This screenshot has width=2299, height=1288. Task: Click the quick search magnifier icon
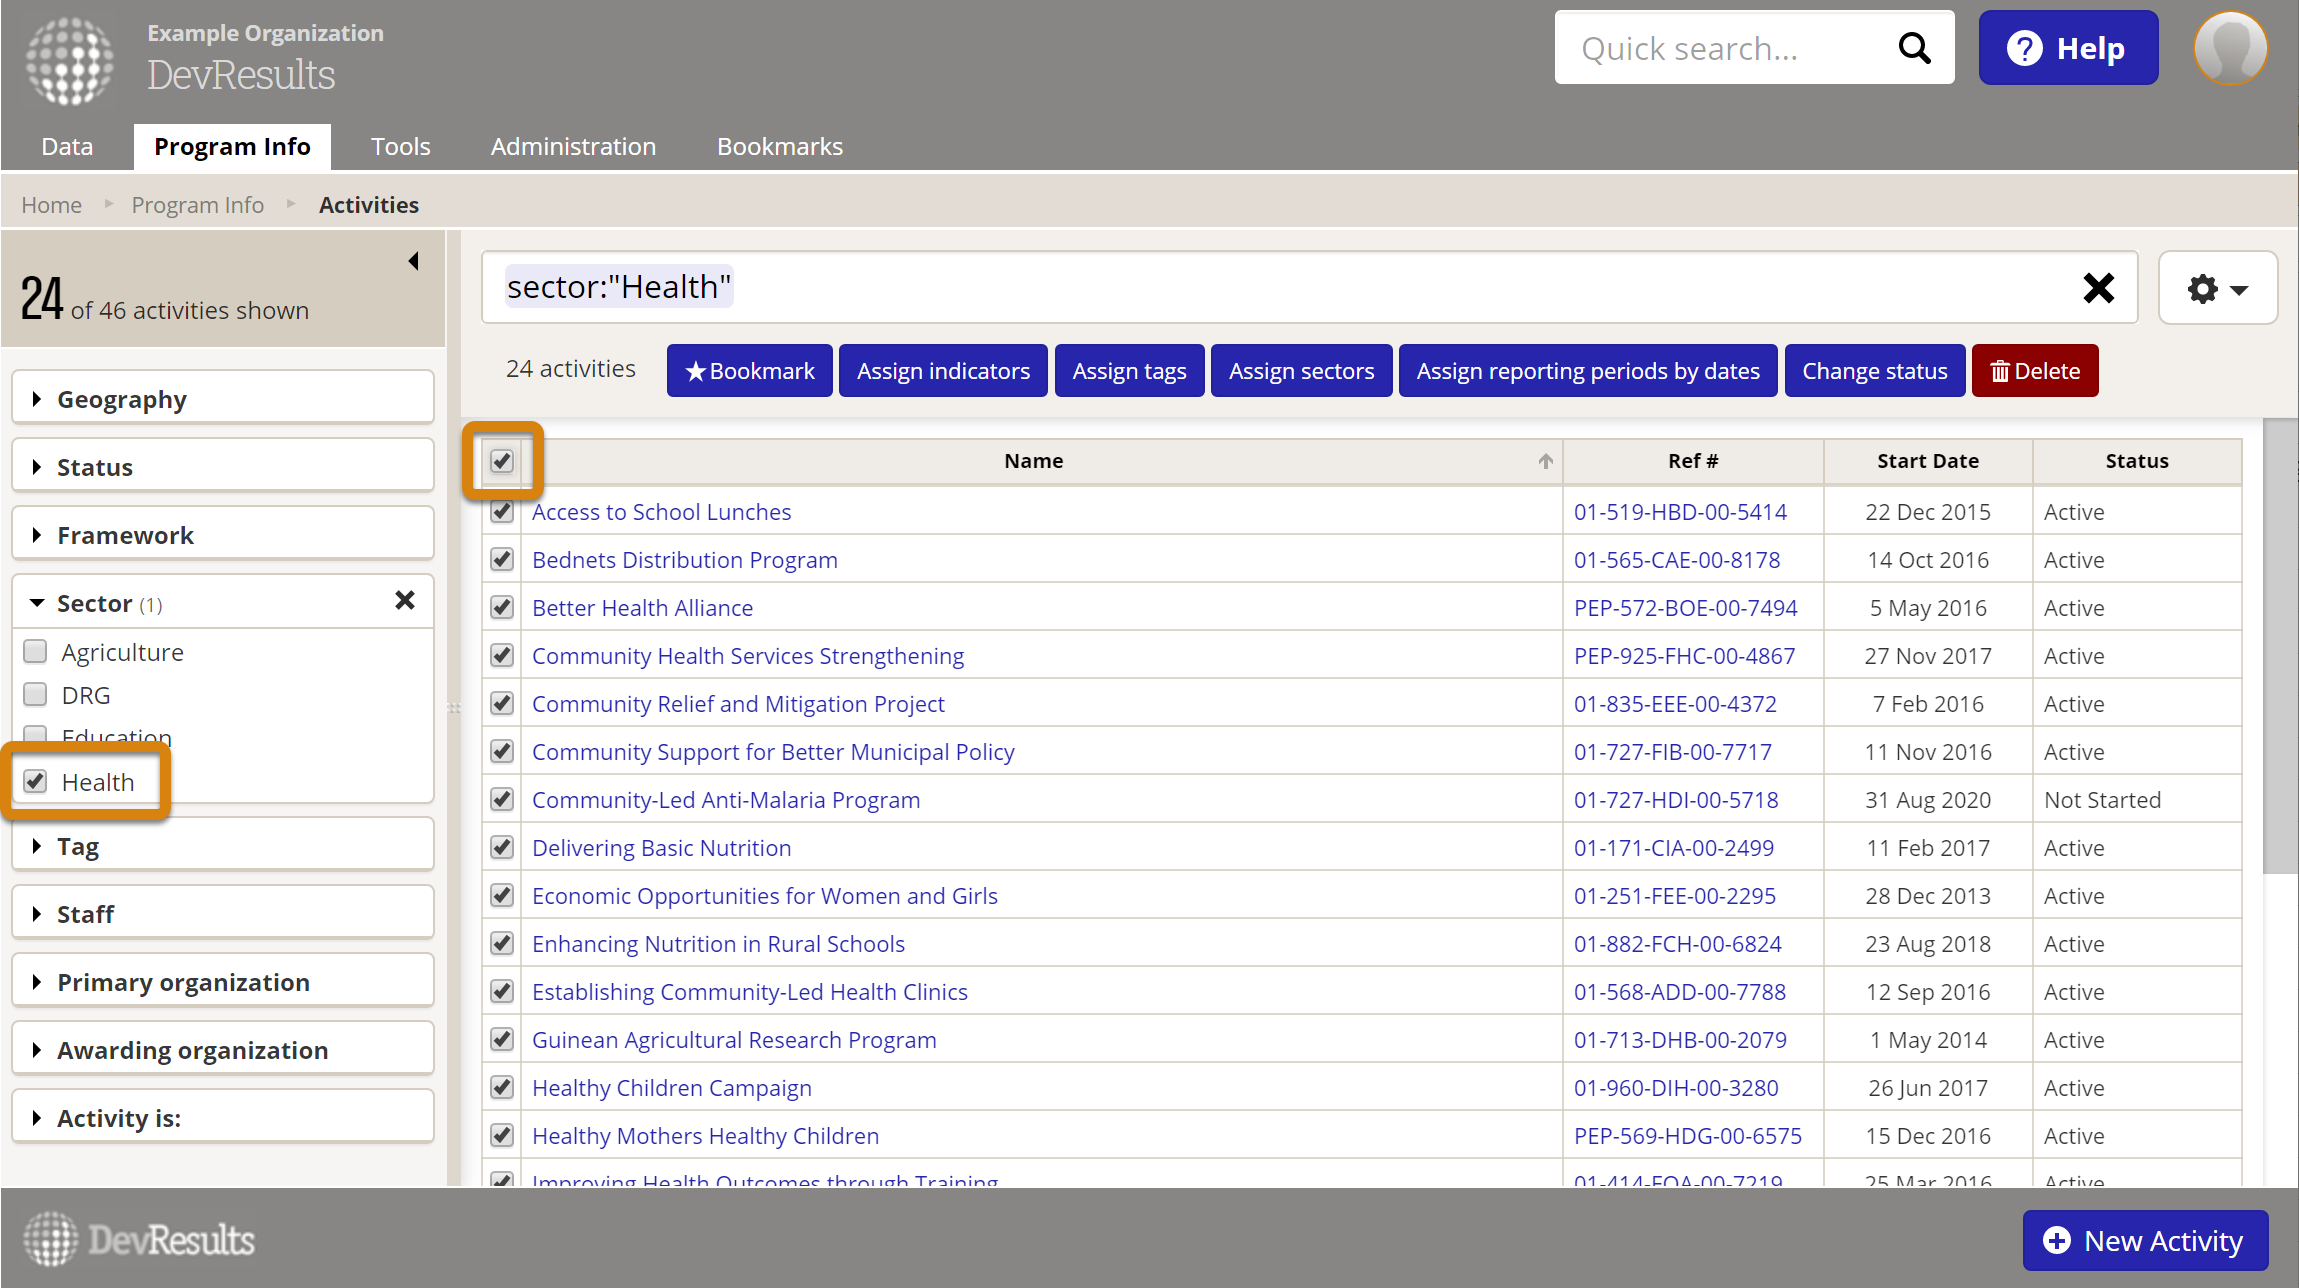(1913, 48)
